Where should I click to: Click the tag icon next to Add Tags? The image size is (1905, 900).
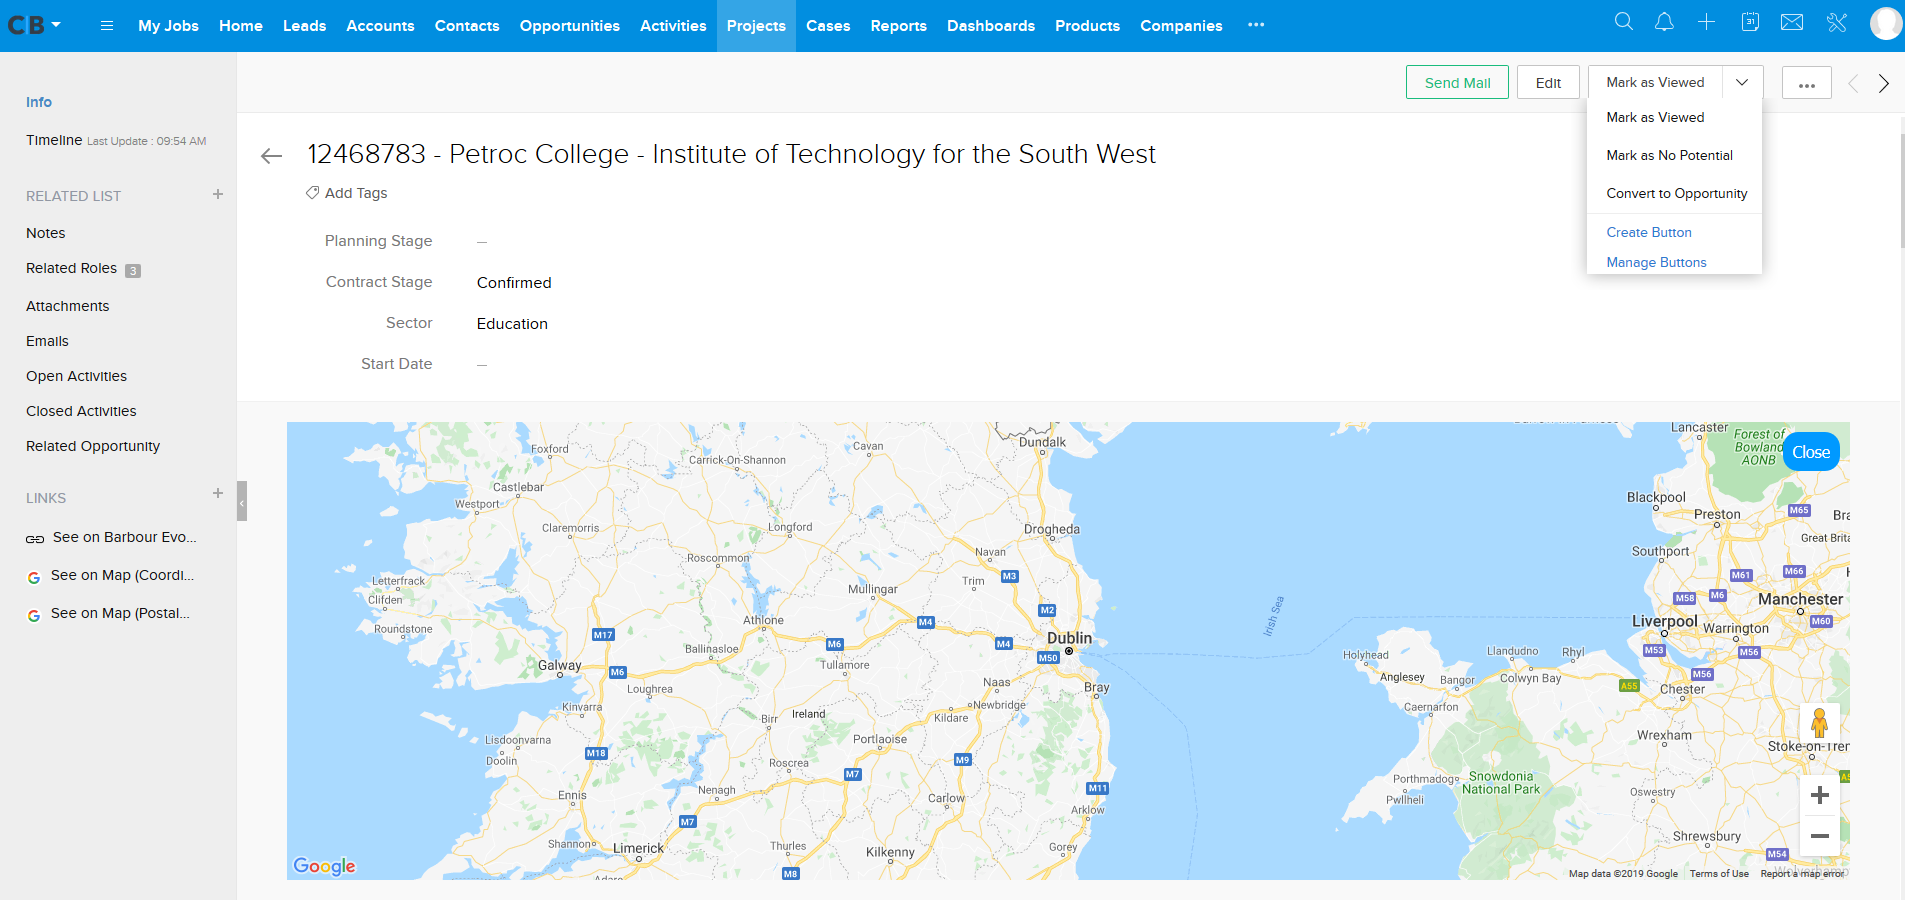313,192
